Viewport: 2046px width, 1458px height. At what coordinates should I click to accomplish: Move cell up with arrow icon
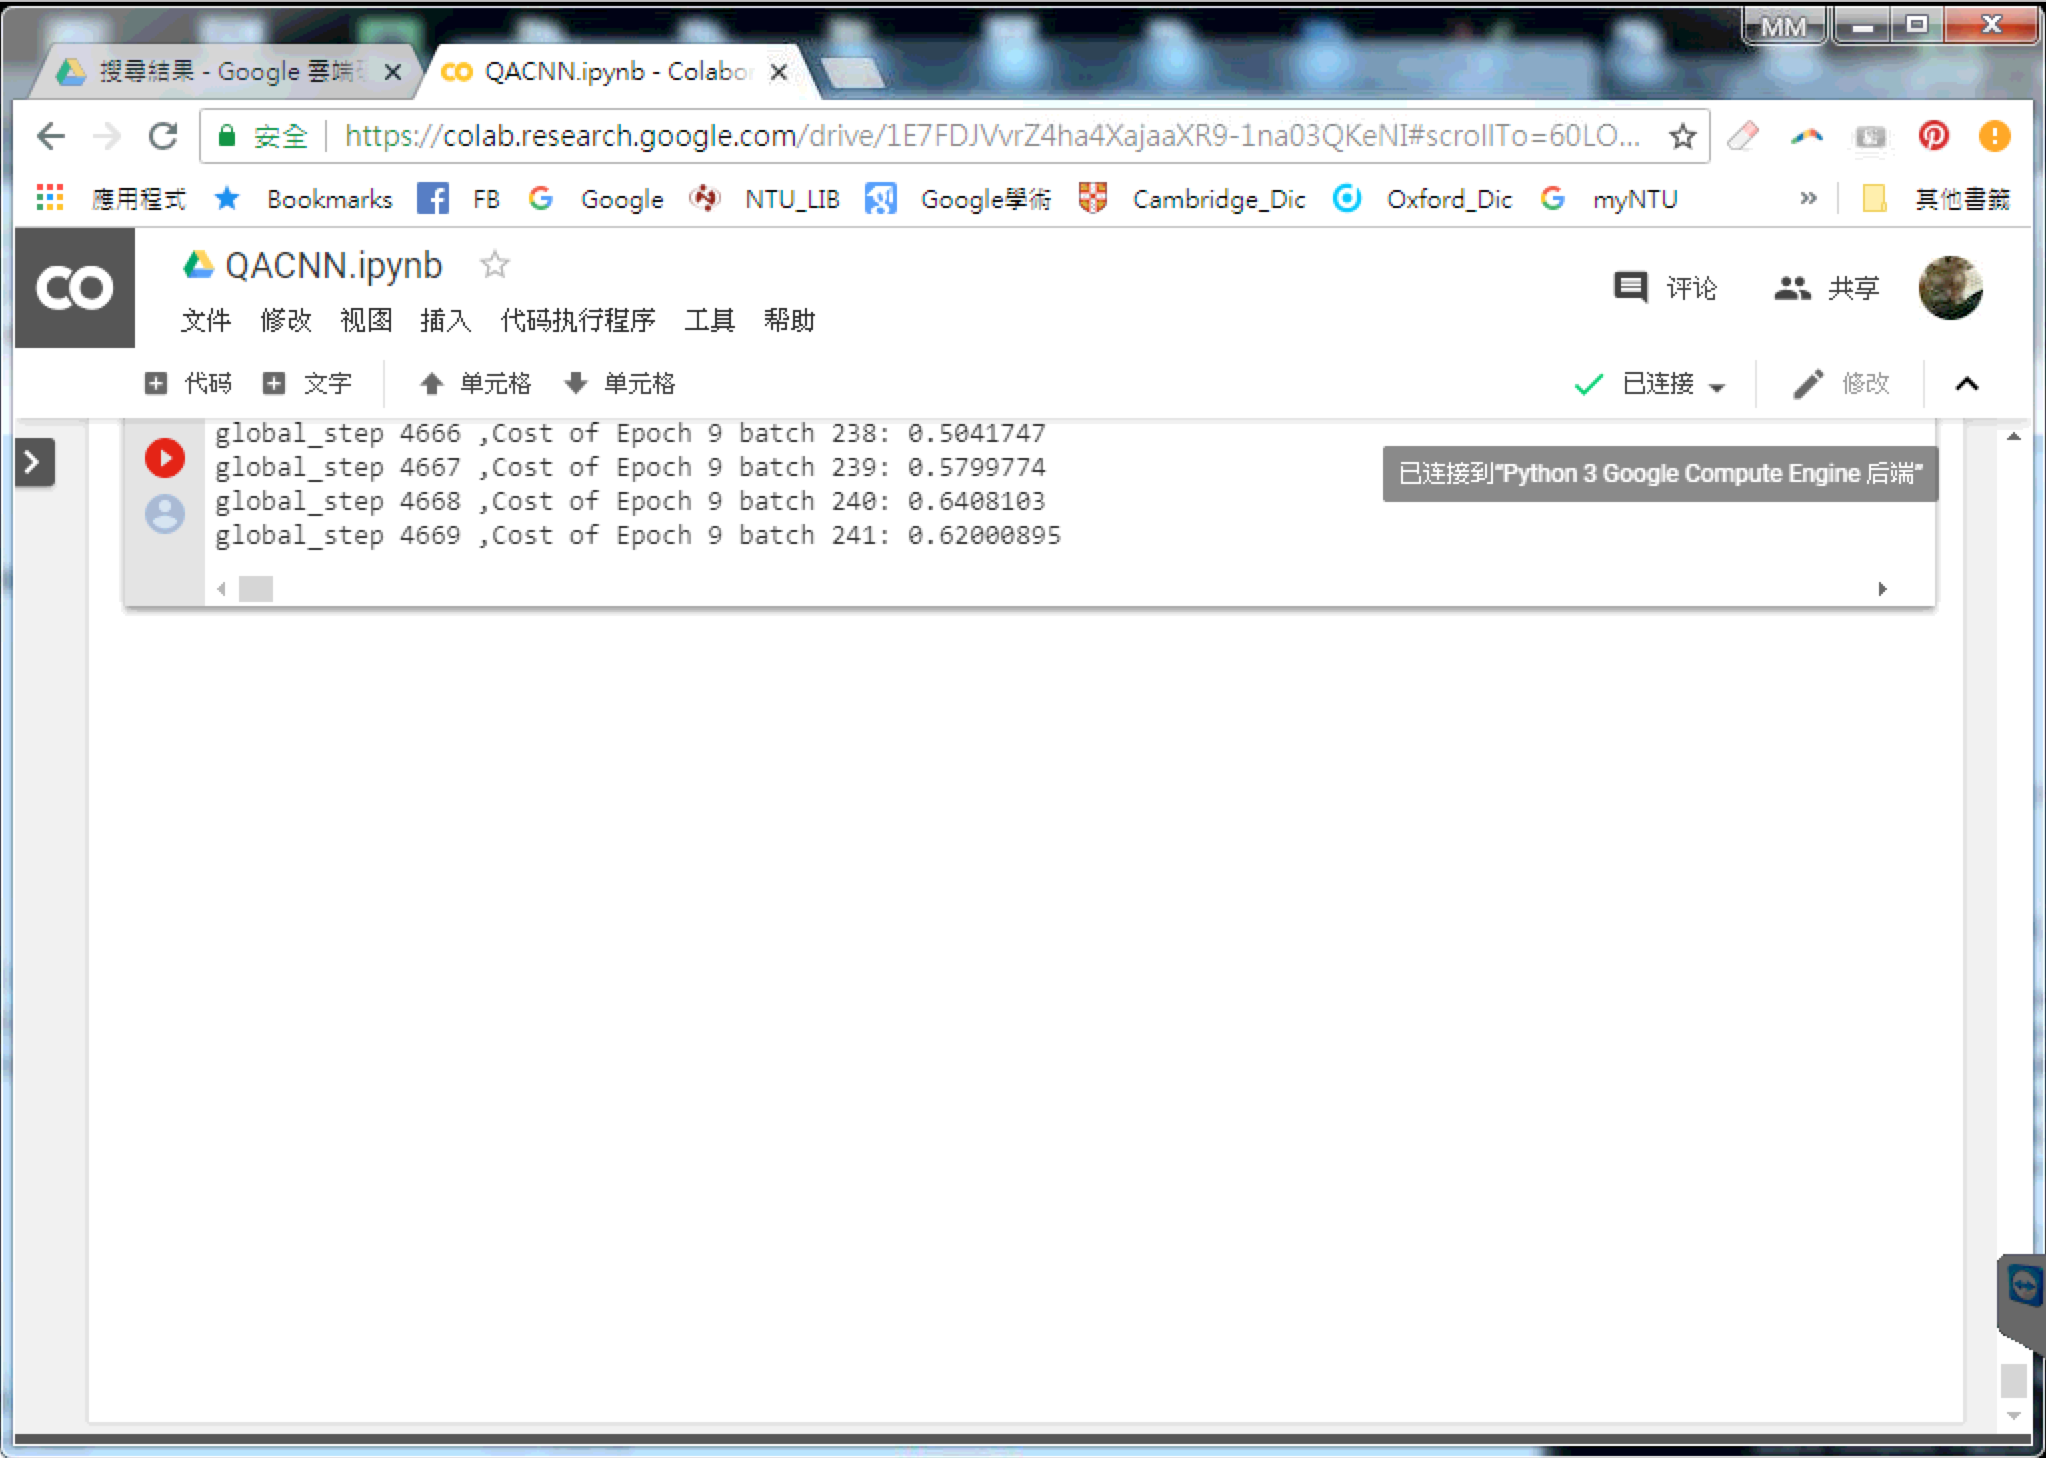(432, 383)
